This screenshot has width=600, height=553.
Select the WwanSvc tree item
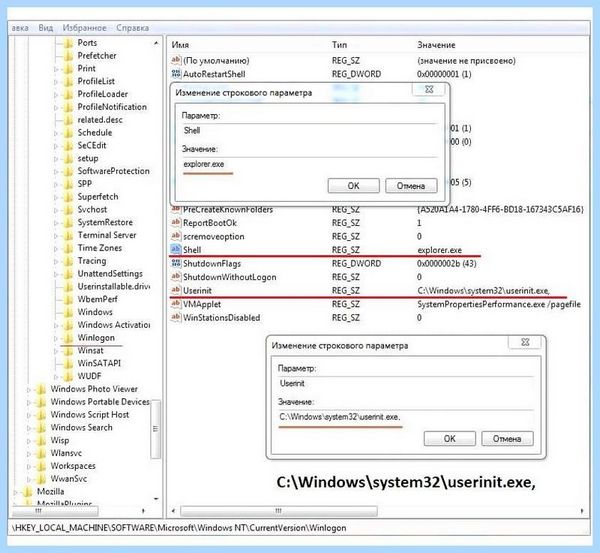pyautogui.click(x=68, y=479)
